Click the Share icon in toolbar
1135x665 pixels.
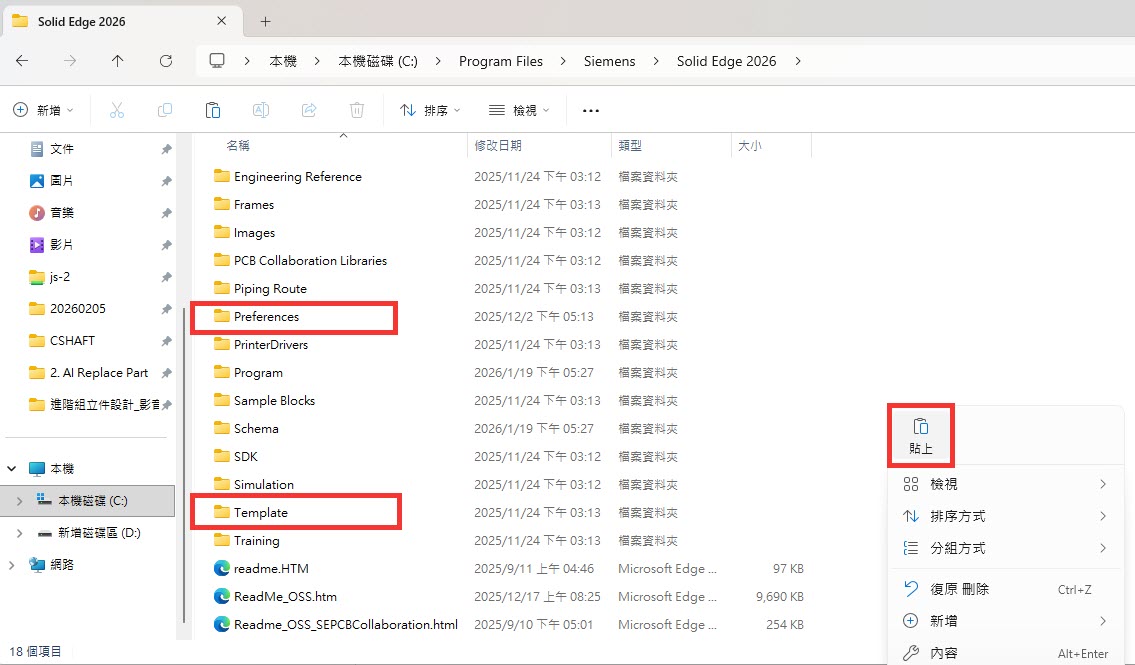click(309, 110)
